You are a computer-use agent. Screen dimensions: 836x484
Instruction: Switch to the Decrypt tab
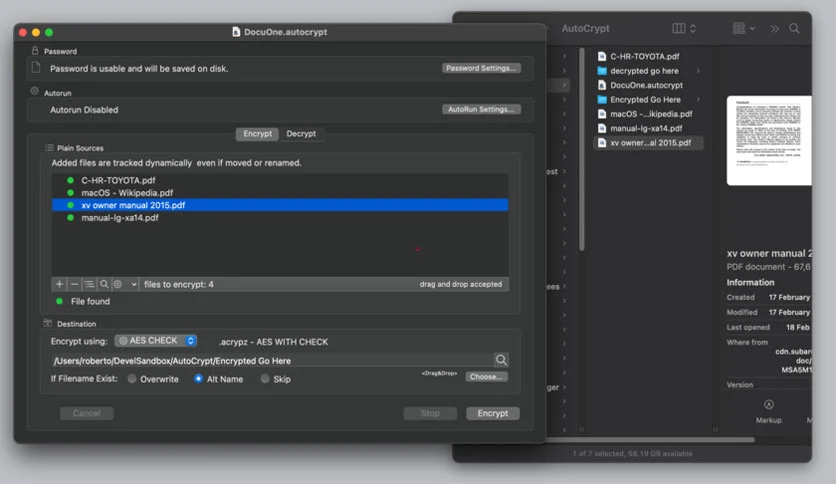[301, 134]
